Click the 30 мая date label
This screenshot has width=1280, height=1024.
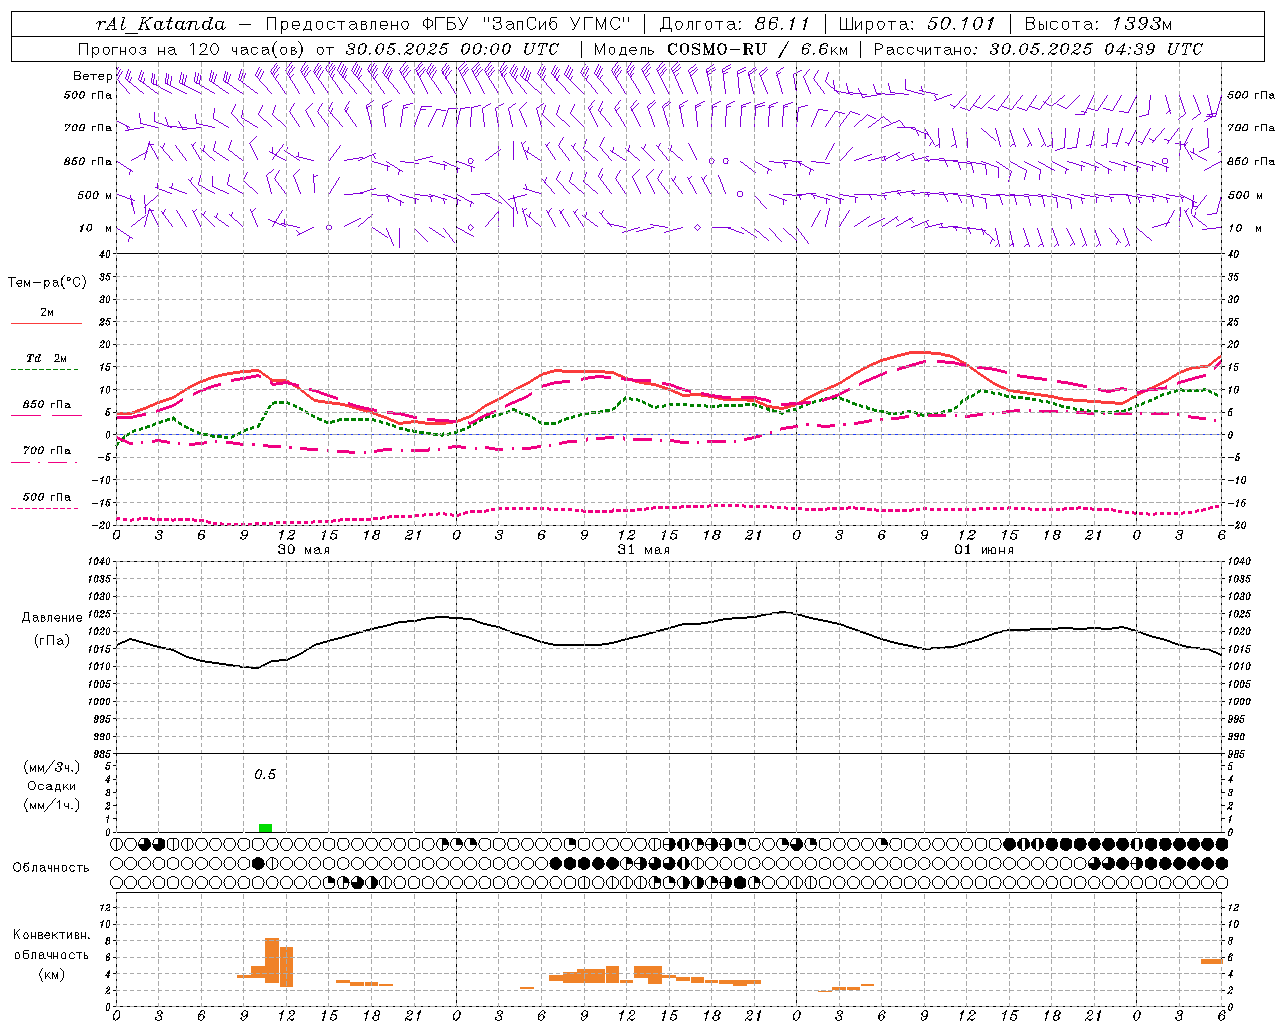304,550
